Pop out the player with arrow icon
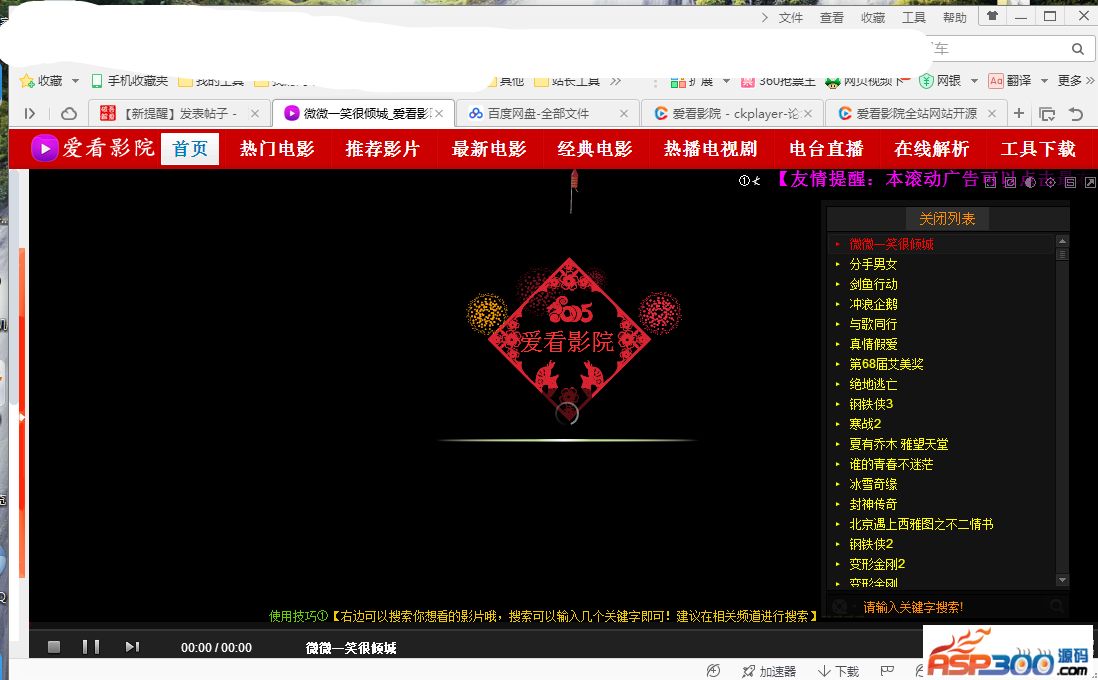The image size is (1098, 680). (1090, 183)
